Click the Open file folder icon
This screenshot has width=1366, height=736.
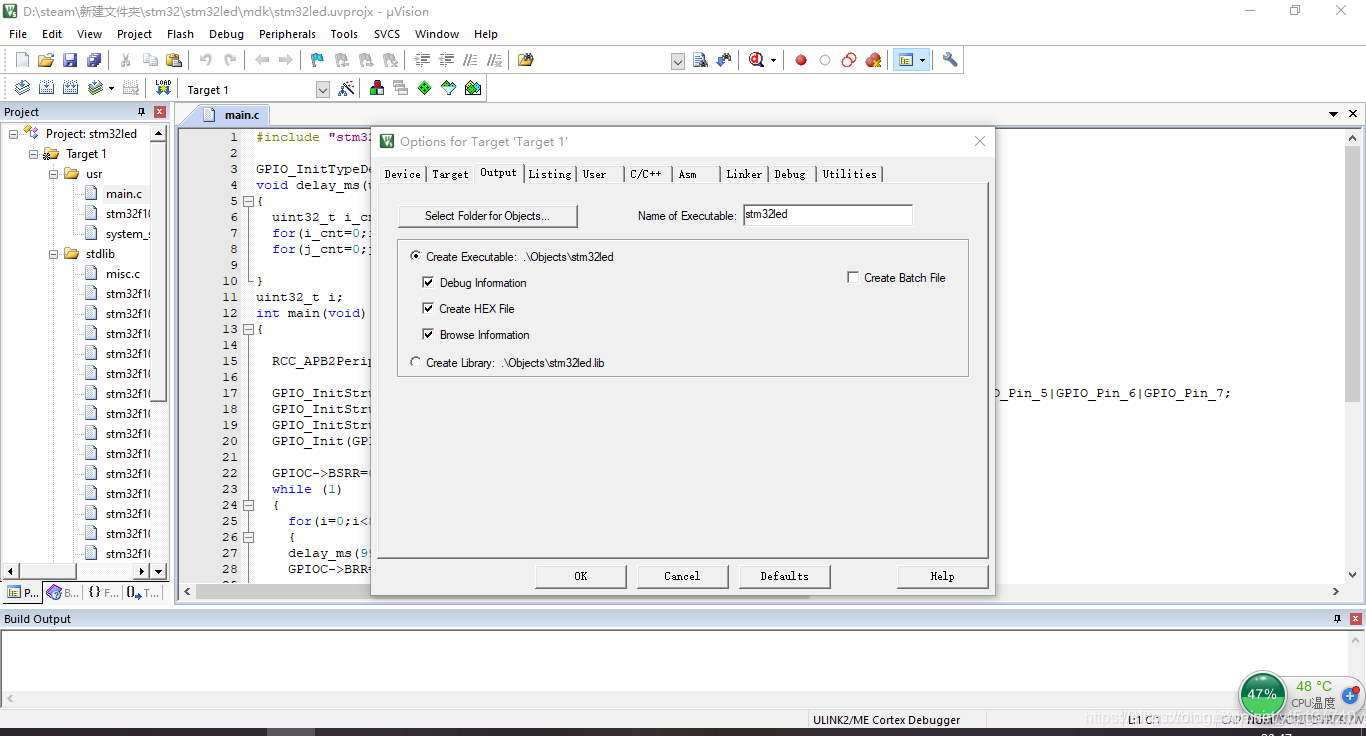pos(46,60)
